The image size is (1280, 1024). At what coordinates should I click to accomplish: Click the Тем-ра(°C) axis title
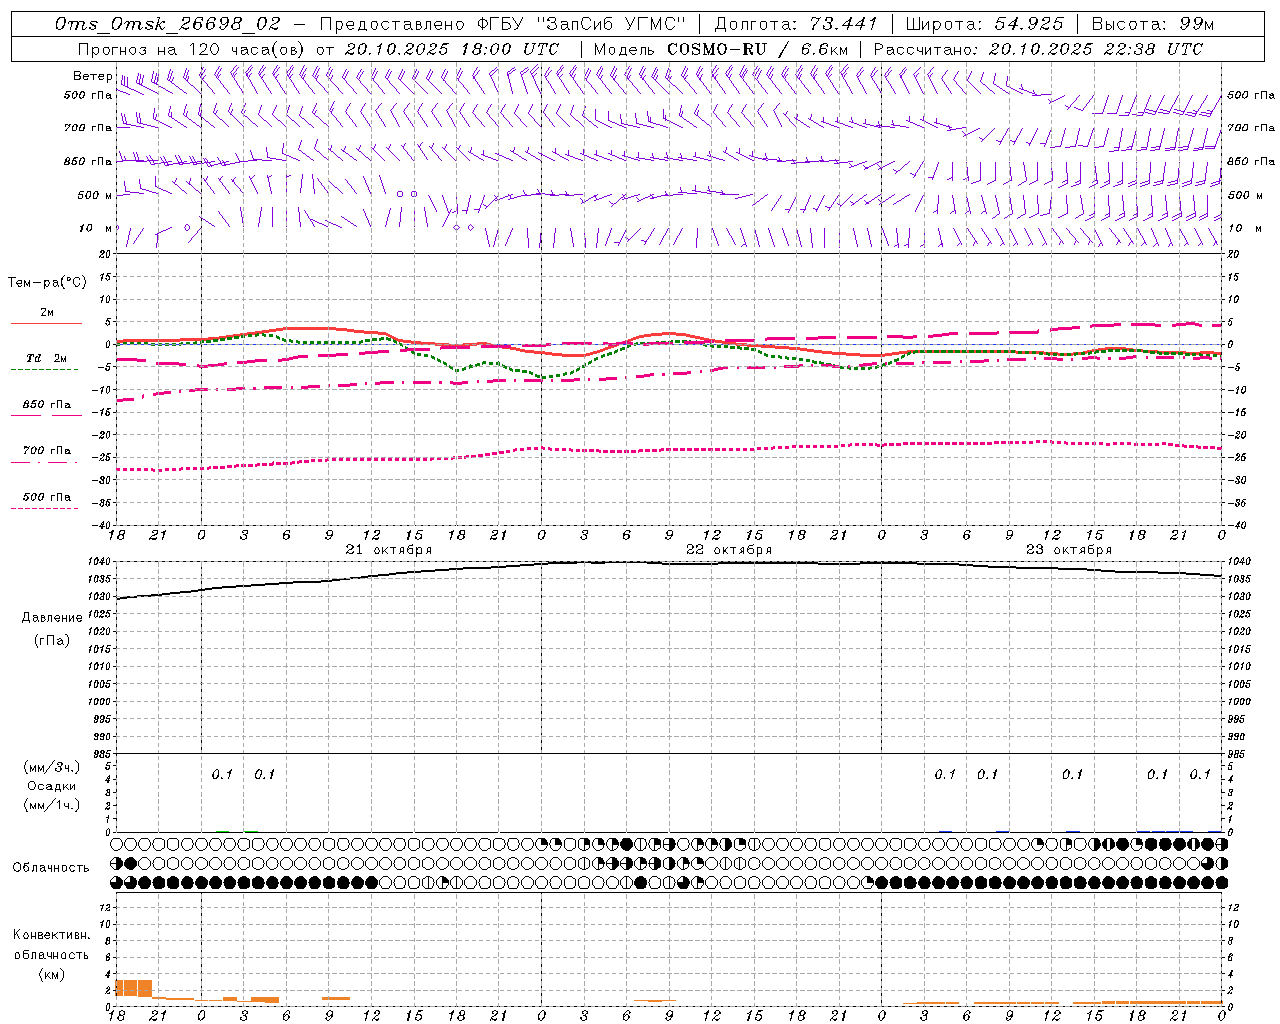tap(47, 283)
